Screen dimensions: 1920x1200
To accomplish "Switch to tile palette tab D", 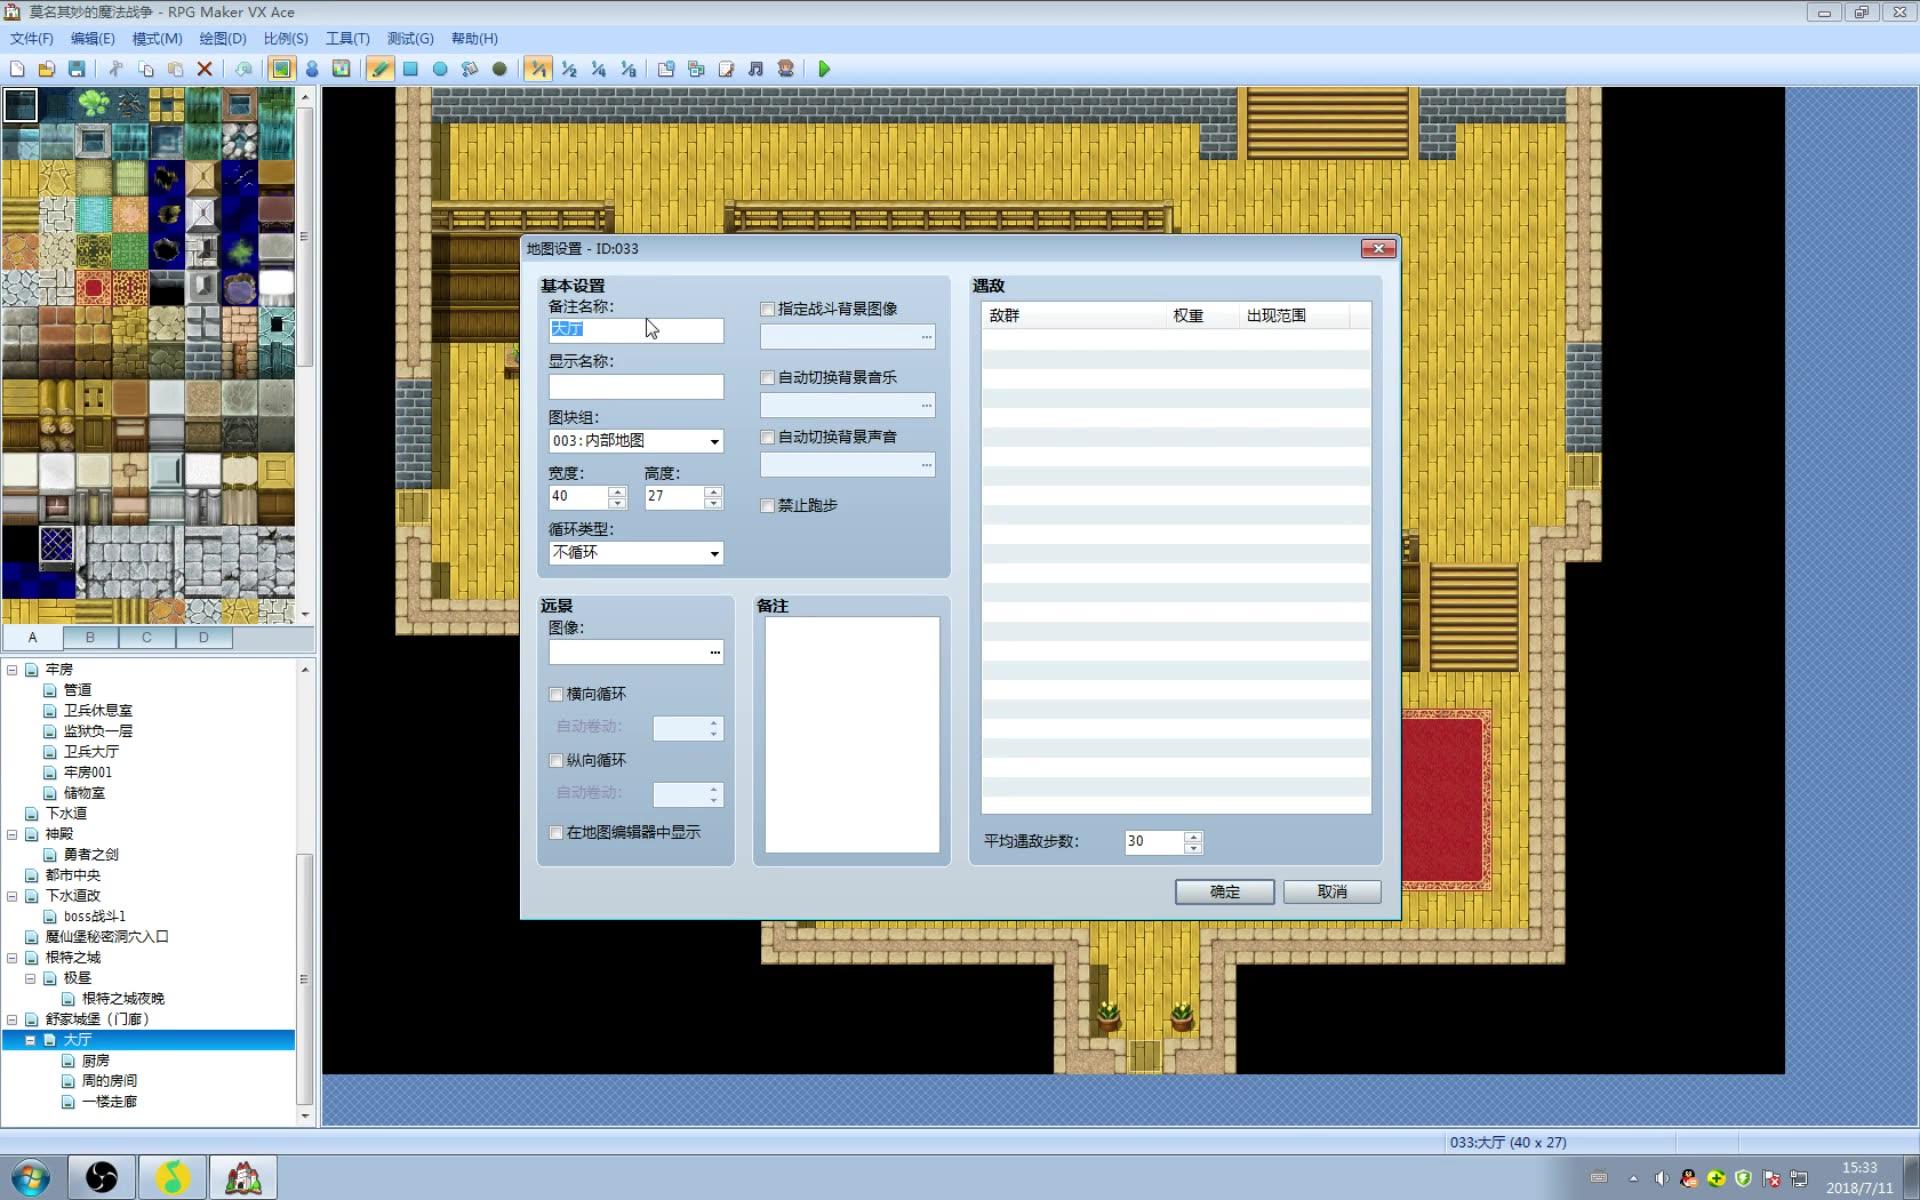I will 204,637.
